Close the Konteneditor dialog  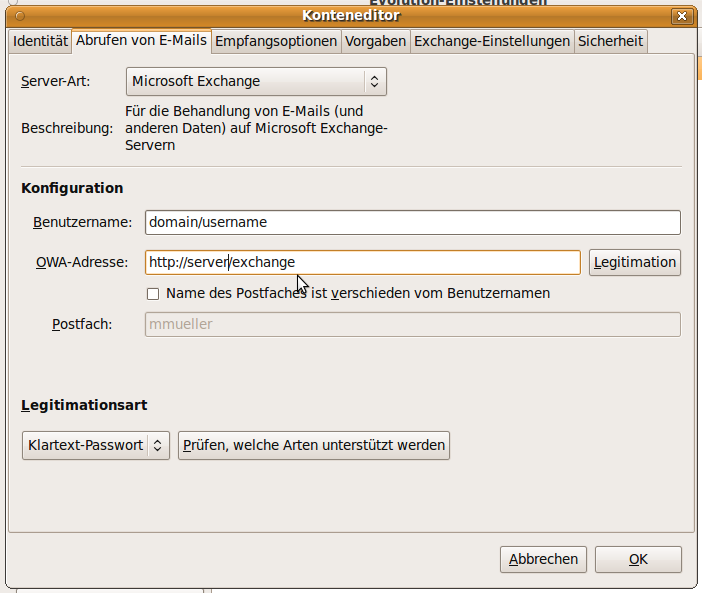coord(681,16)
